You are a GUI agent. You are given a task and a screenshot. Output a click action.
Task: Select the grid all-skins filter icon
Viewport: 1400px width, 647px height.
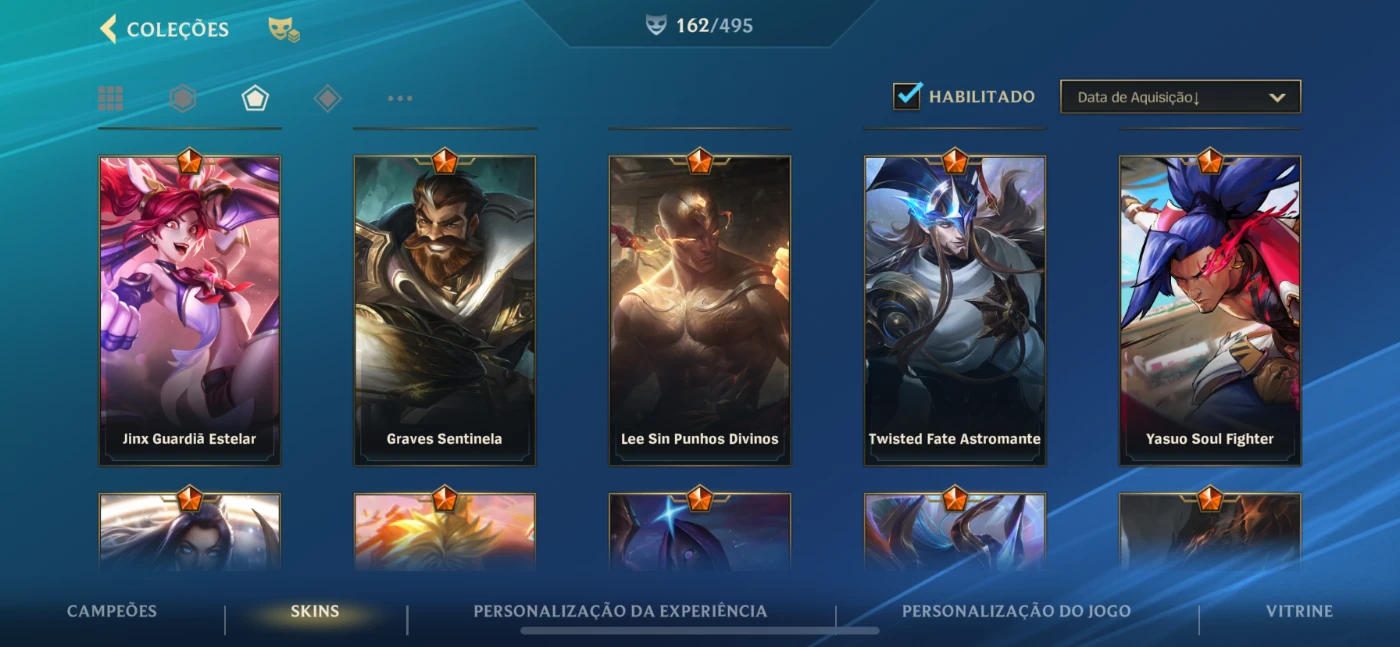click(110, 98)
